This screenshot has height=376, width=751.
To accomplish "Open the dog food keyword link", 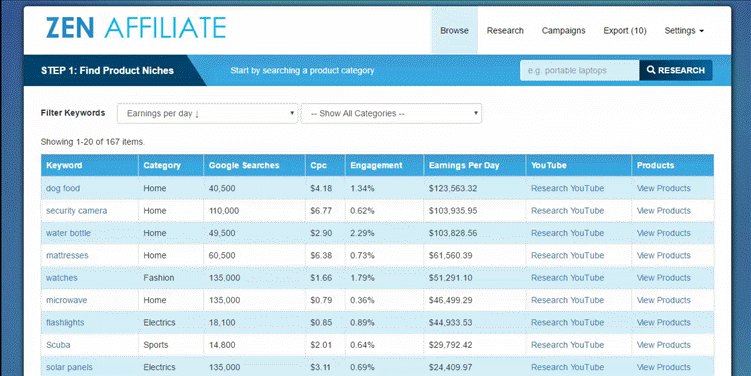I will (63, 188).
